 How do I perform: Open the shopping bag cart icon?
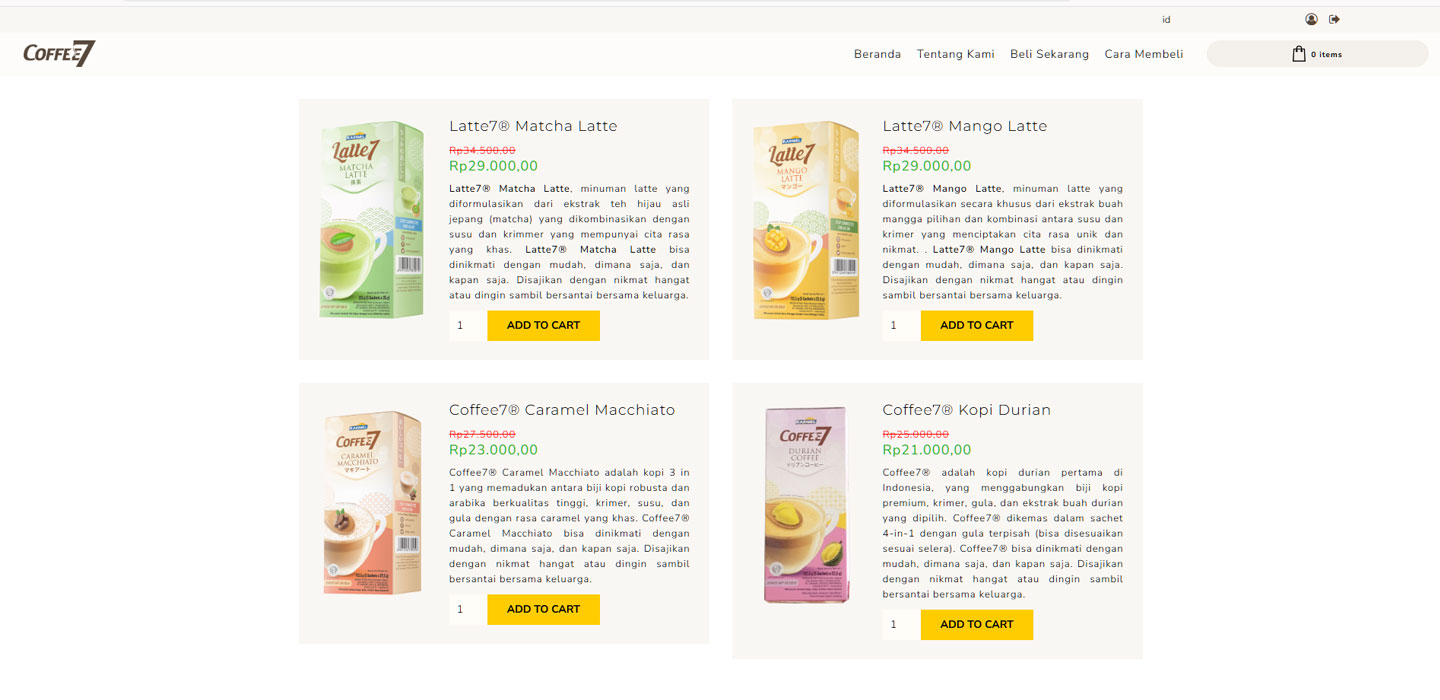[x=1299, y=54]
